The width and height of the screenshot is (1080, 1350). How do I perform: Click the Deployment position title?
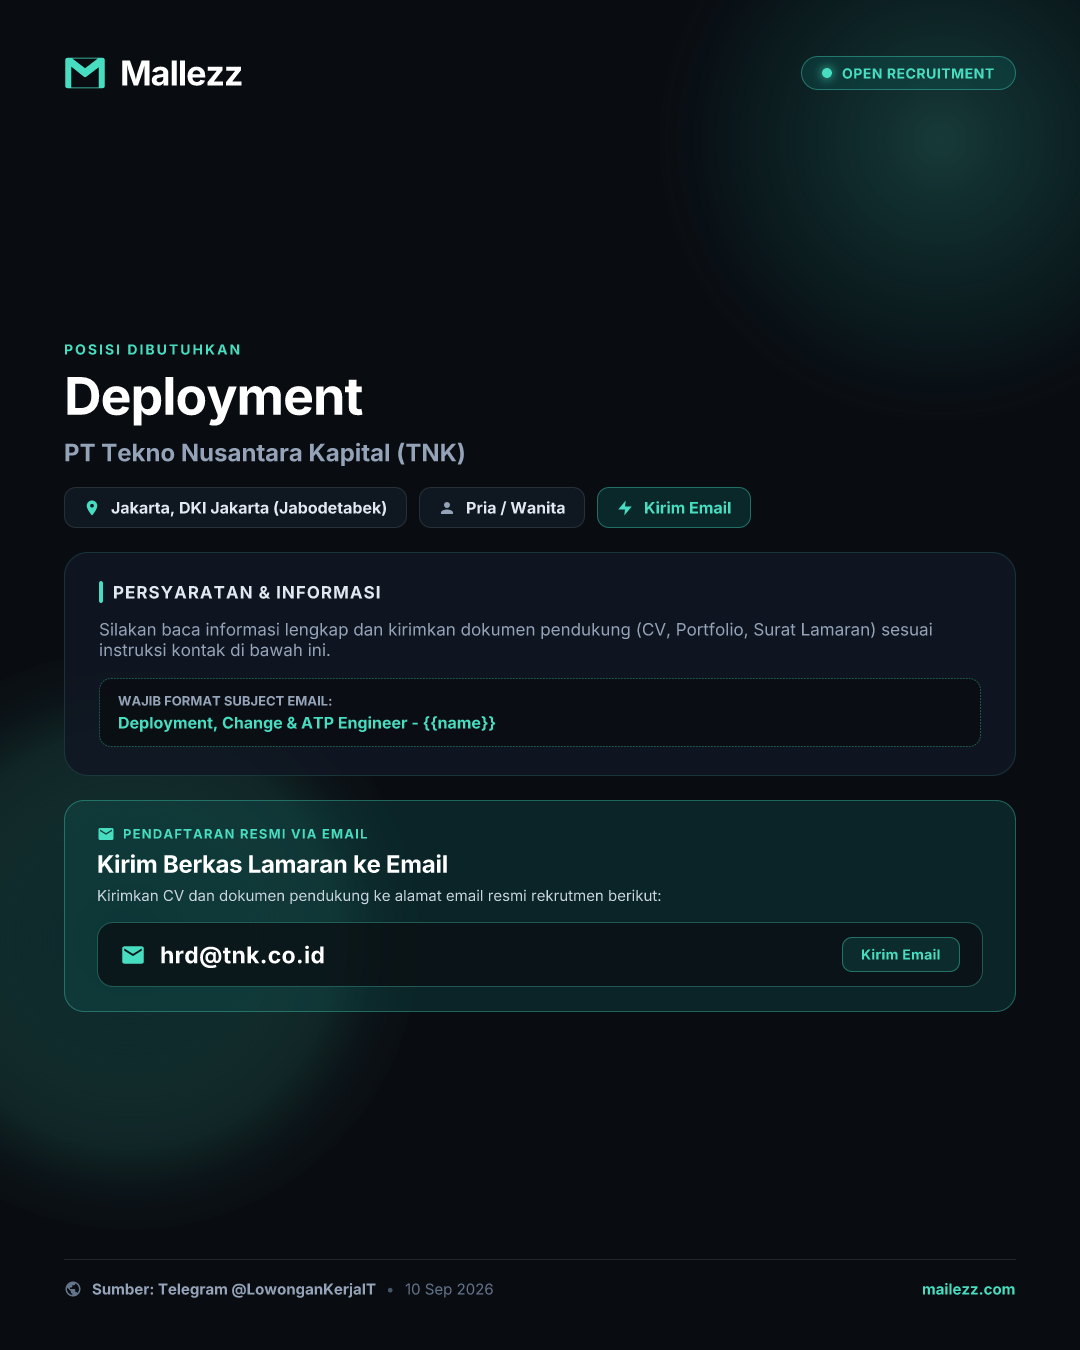[213, 397]
